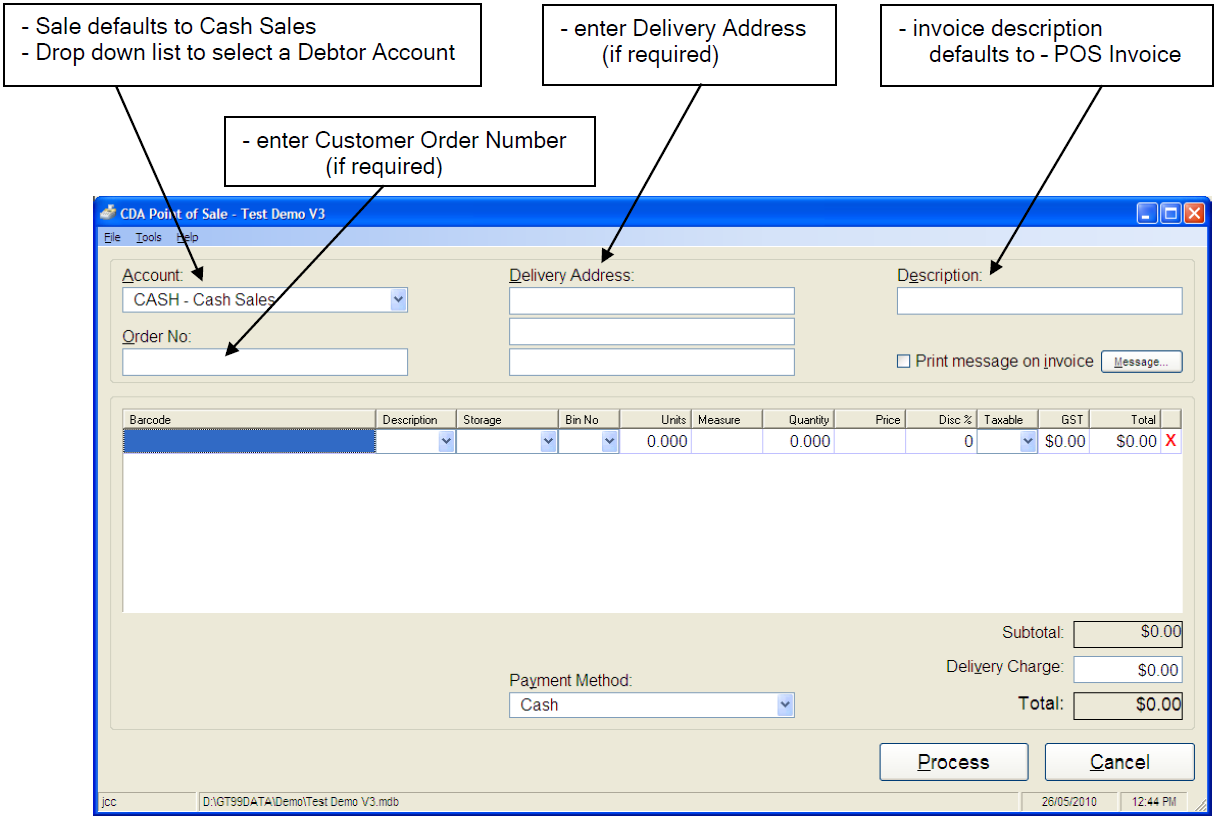Enable Print message on invoice checkbox
The height and width of the screenshot is (819, 1215).
pyautogui.click(x=904, y=362)
